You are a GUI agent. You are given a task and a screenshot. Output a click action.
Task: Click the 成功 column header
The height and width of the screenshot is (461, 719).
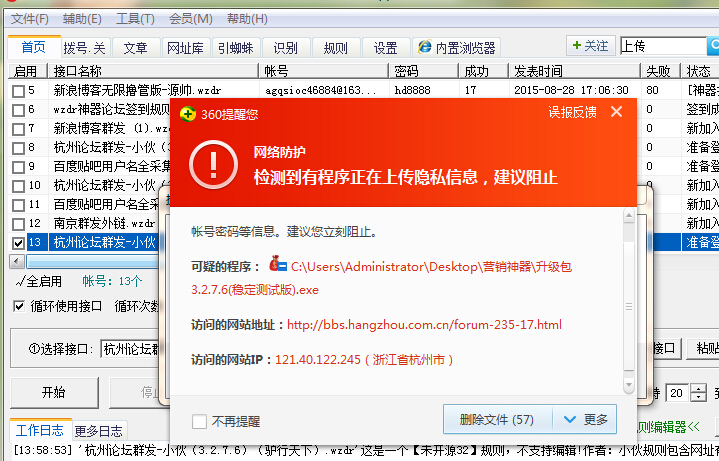coord(483,71)
